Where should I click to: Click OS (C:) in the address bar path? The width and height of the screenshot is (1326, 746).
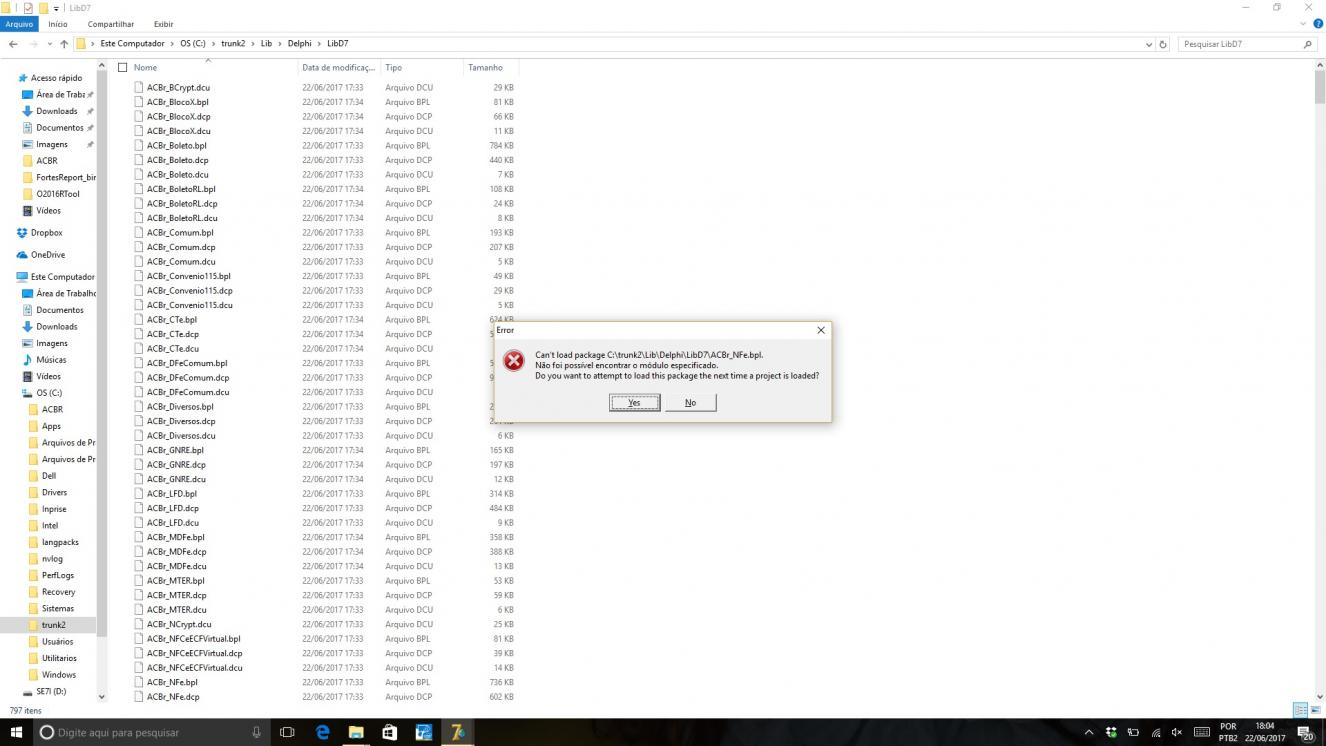193,44
